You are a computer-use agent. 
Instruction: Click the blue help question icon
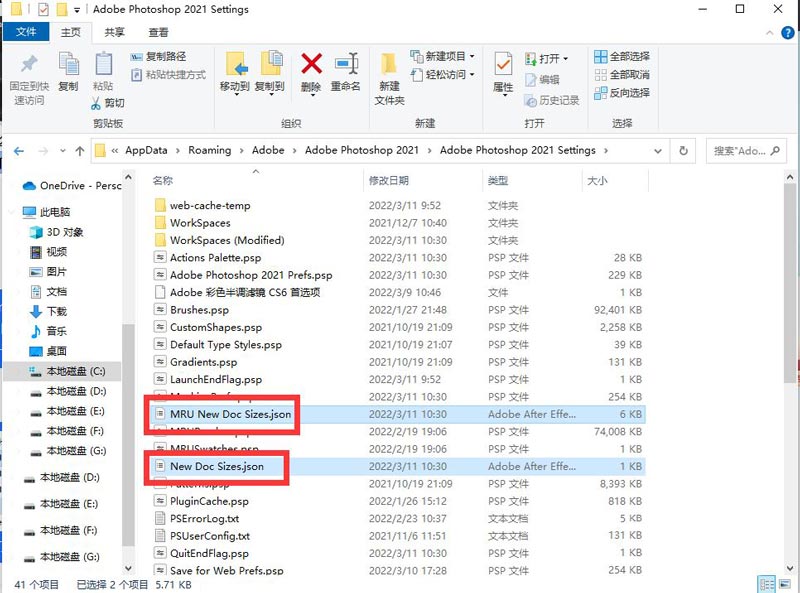(x=788, y=33)
